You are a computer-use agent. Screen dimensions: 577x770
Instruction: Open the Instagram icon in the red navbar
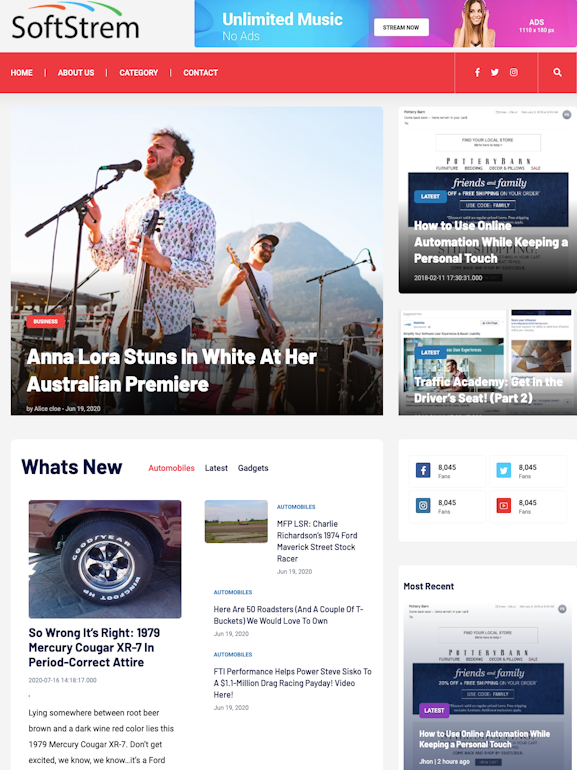pyautogui.click(x=514, y=72)
